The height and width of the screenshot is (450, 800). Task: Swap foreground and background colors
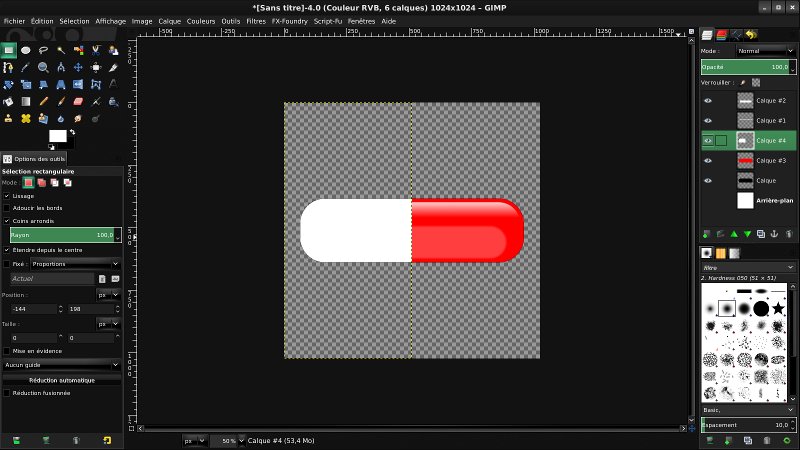click(x=72, y=132)
